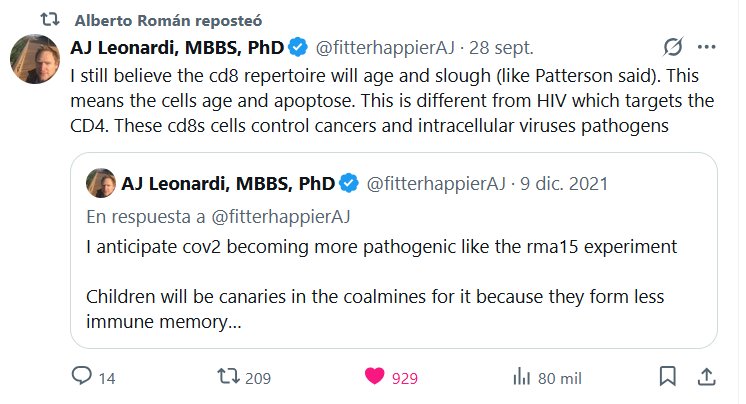Toggle the pink heart like button
This screenshot has height=404, width=746.
click(375, 377)
